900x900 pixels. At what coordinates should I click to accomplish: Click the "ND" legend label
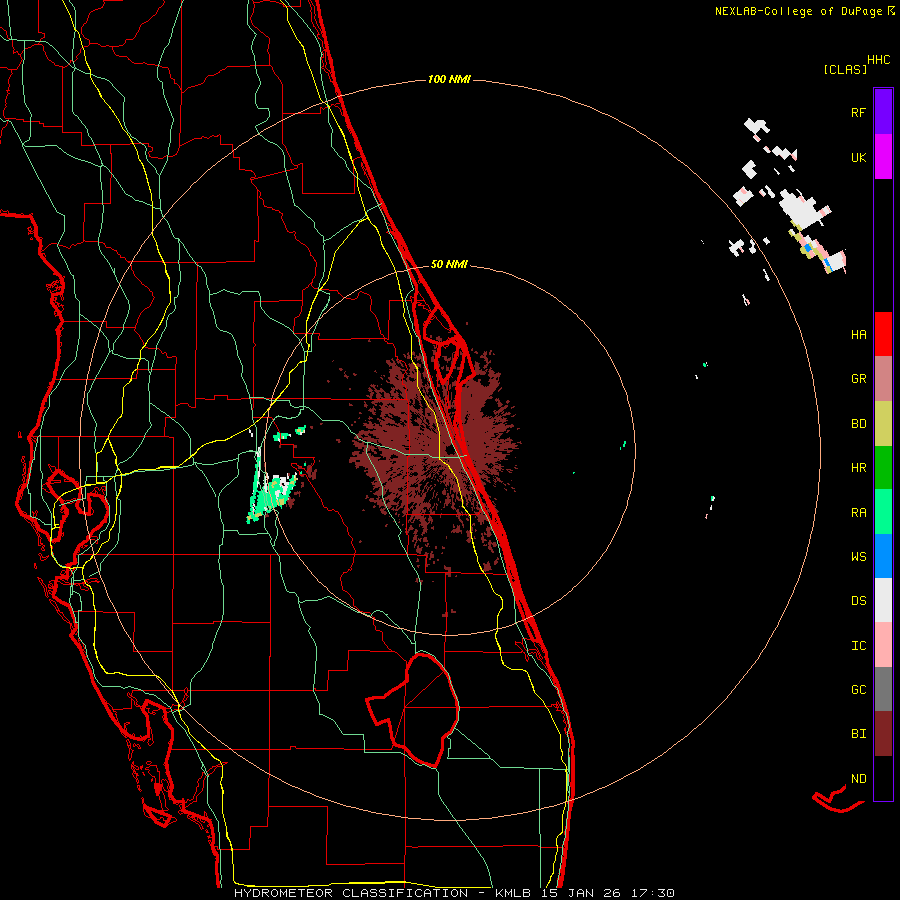point(858,779)
